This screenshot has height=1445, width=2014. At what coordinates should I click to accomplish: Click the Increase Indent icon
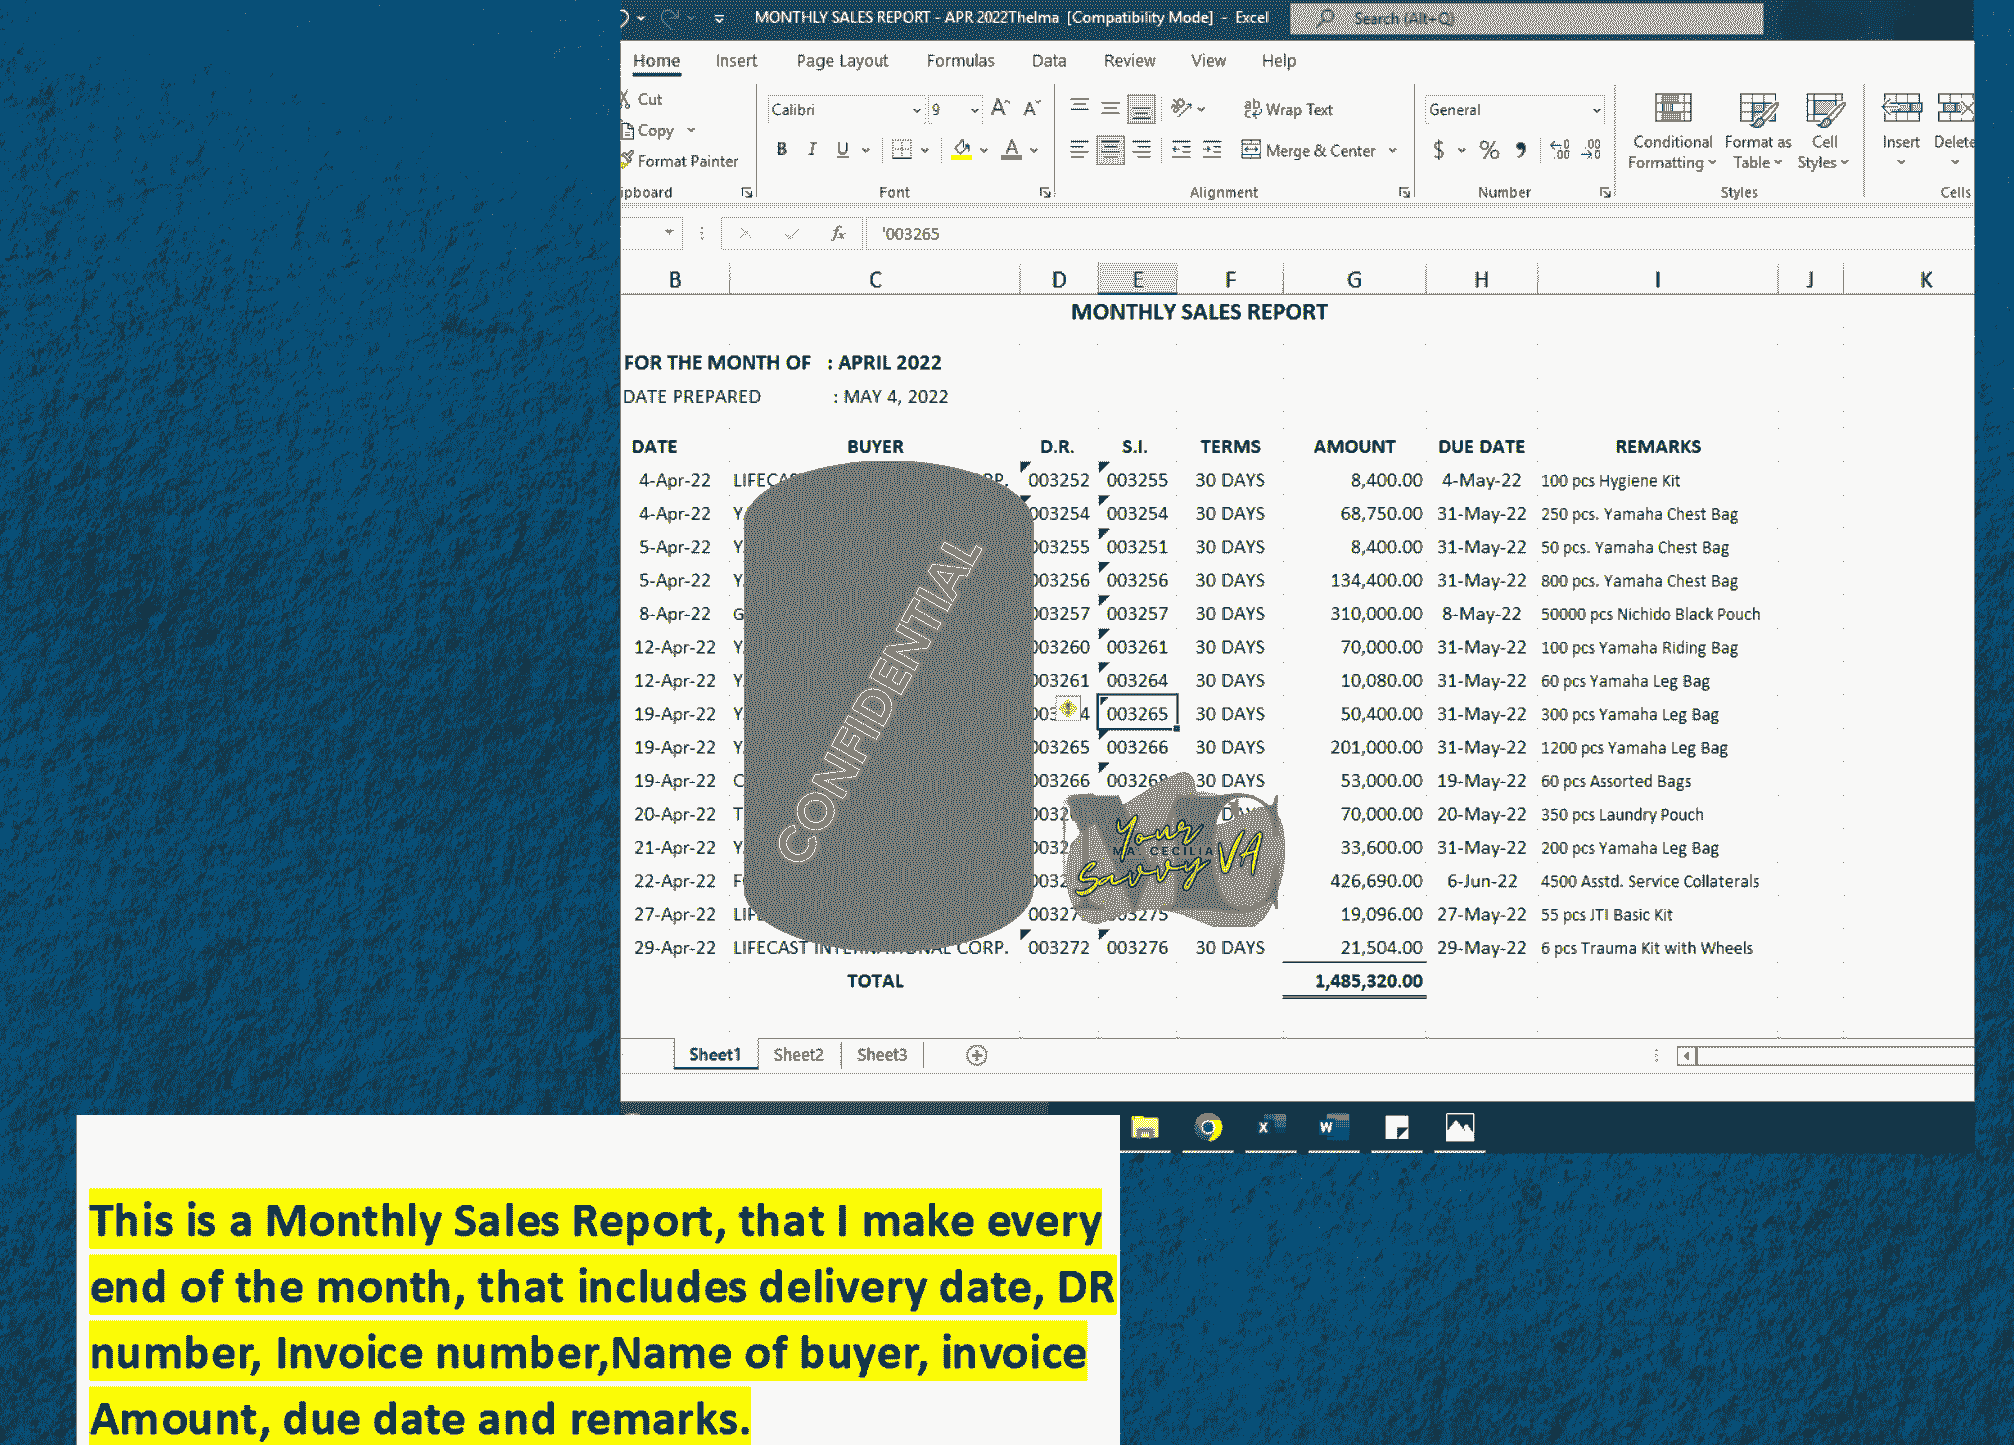pyautogui.click(x=1212, y=150)
